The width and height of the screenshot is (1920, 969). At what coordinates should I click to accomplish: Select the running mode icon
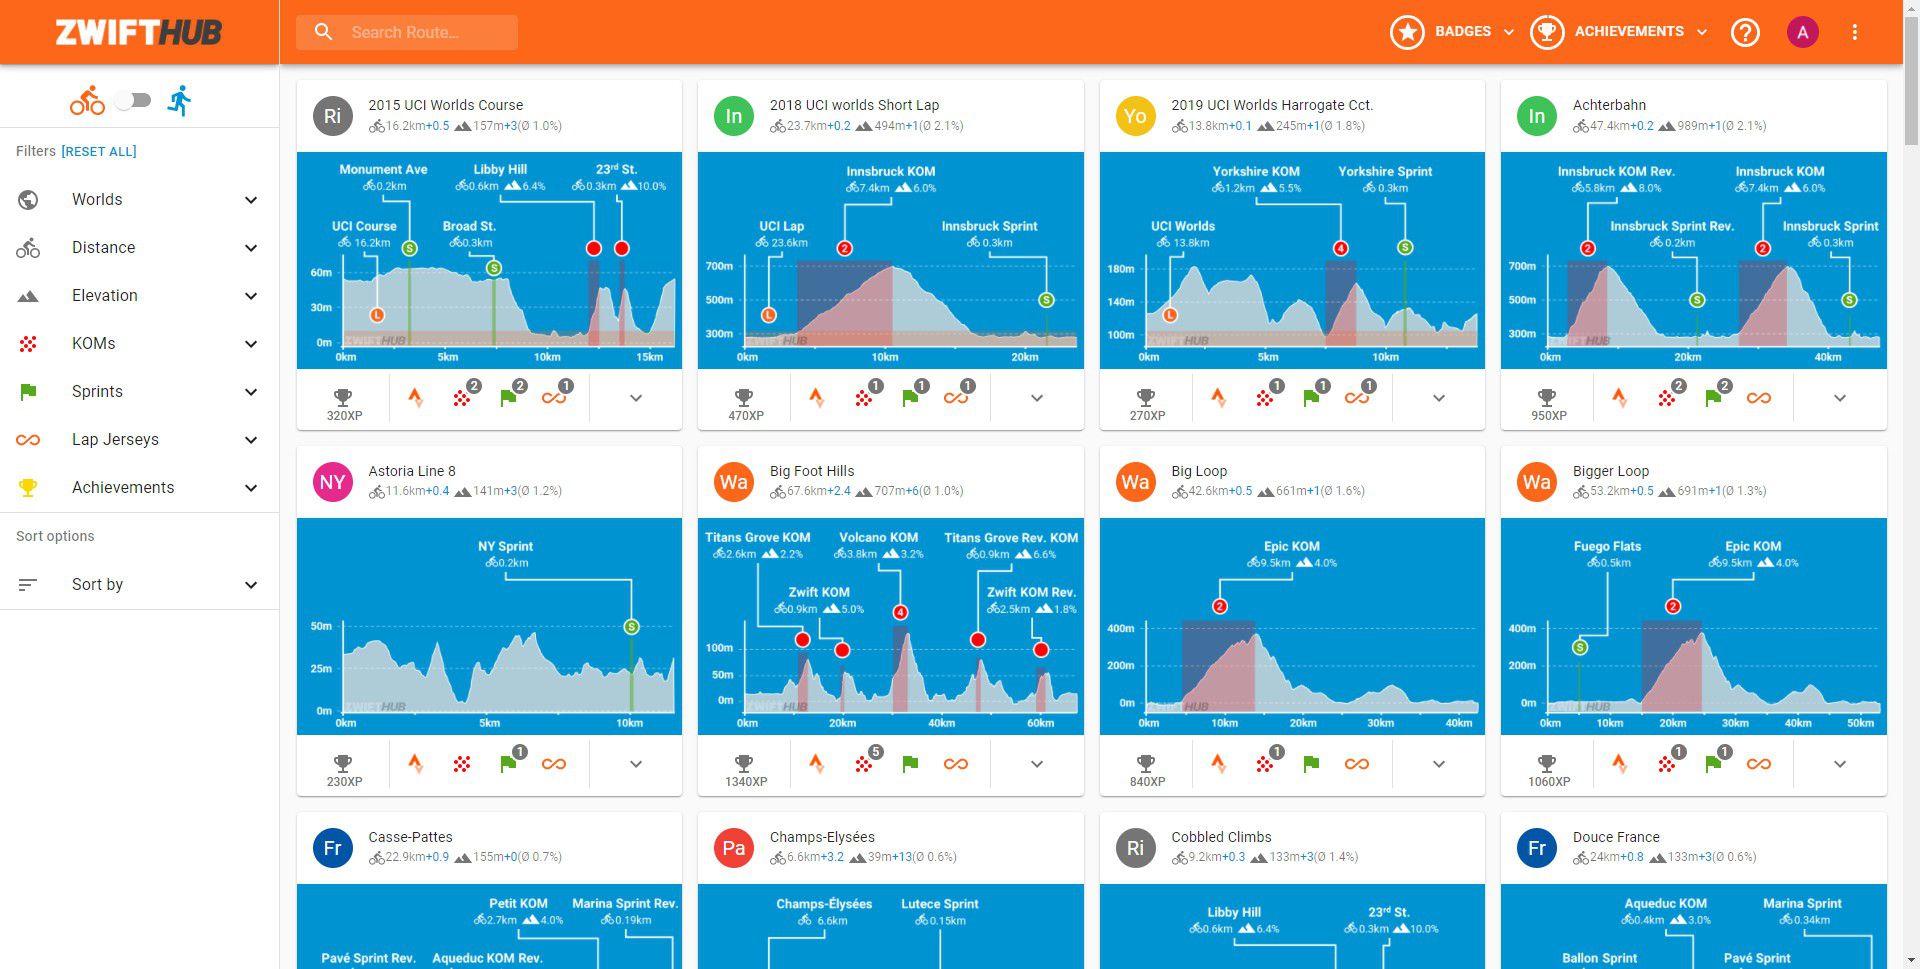tap(180, 100)
